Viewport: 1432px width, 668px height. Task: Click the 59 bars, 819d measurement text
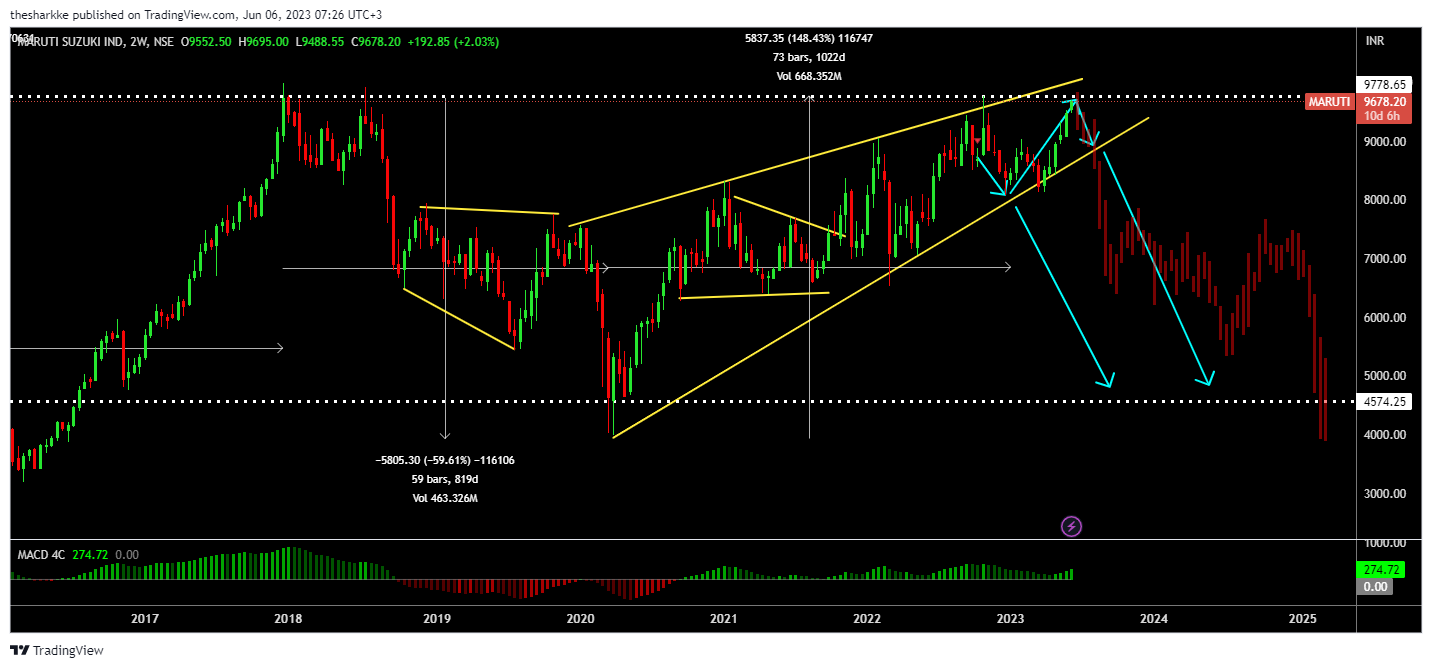point(445,479)
